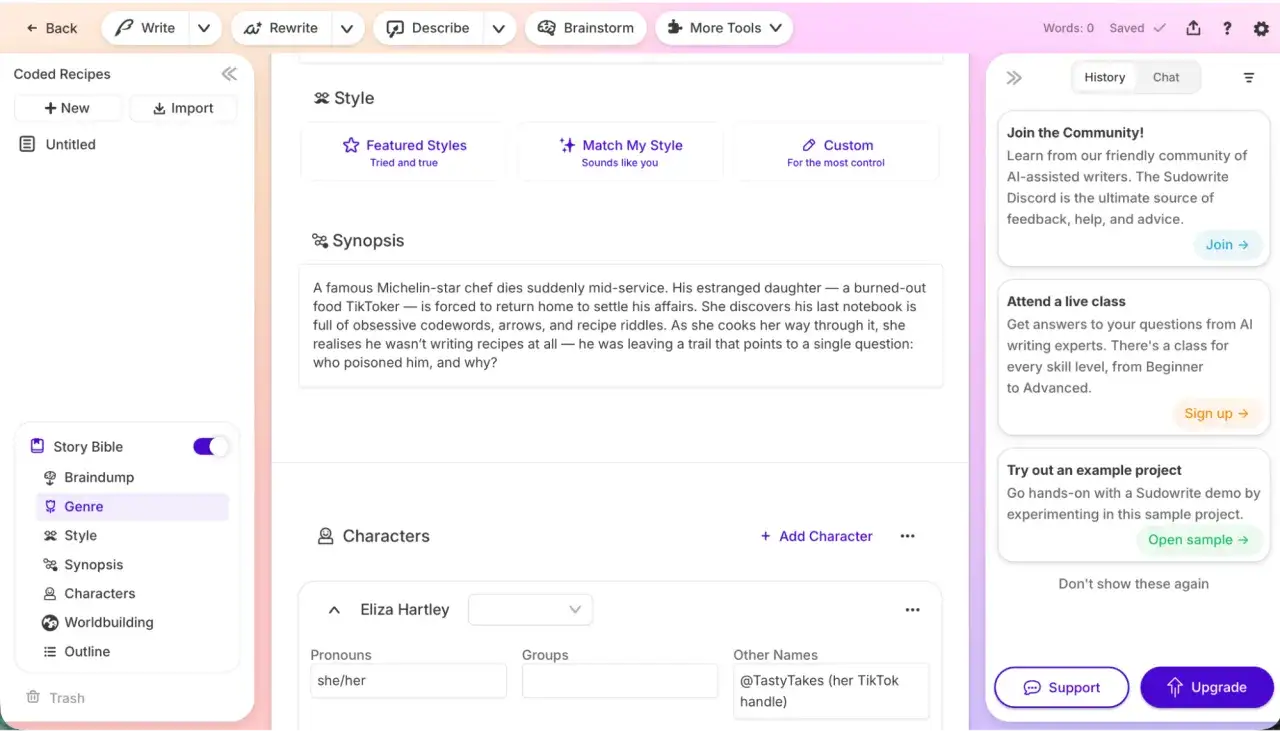This screenshot has height=731, width=1280.
Task: Open the More Tools menu
Action: coord(724,28)
